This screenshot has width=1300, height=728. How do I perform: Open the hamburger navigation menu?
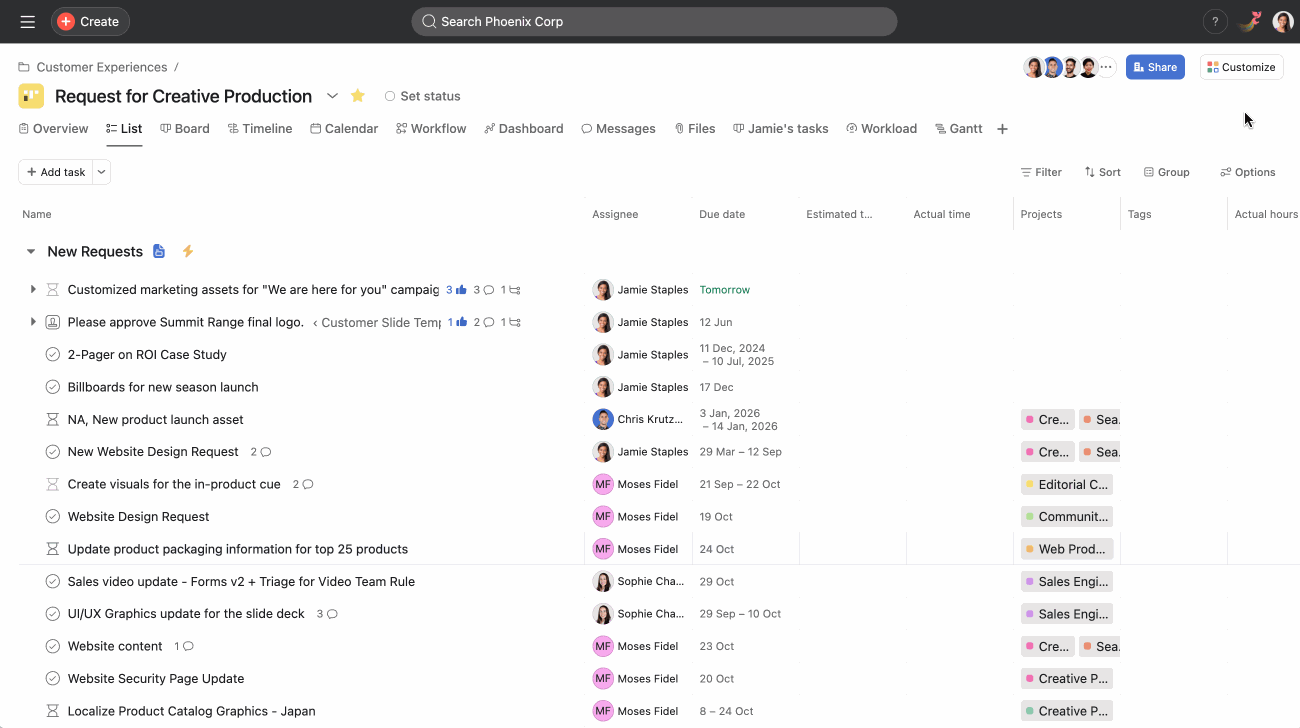(x=27, y=21)
